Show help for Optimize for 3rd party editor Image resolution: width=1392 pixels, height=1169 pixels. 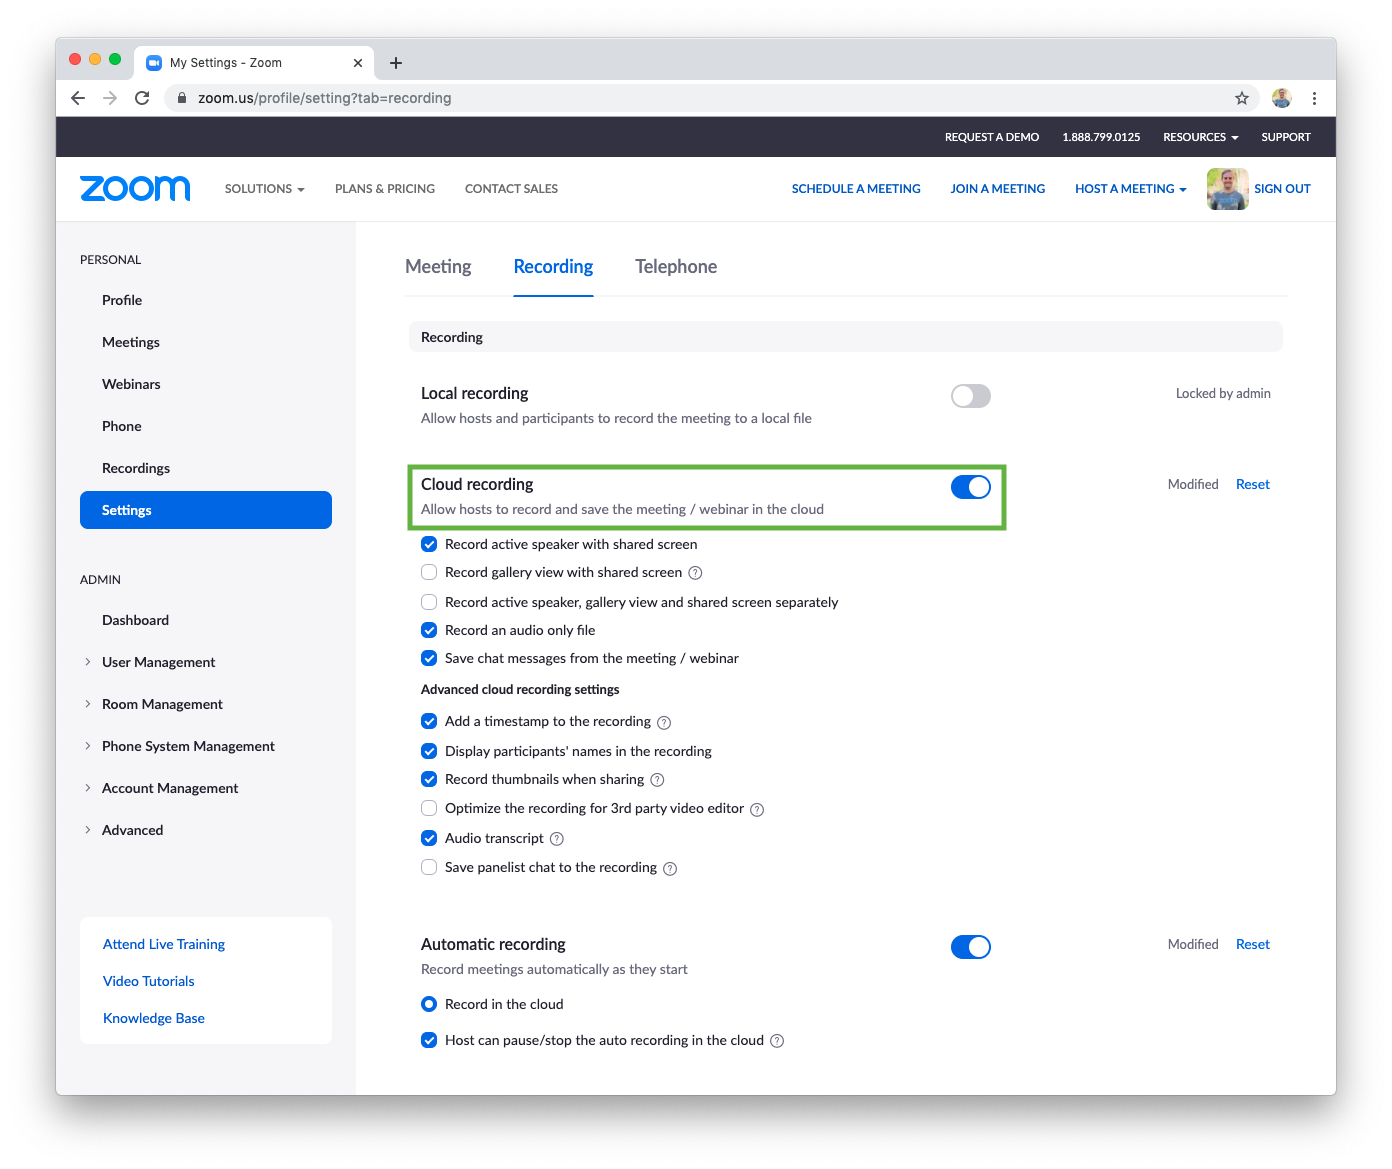(x=757, y=809)
